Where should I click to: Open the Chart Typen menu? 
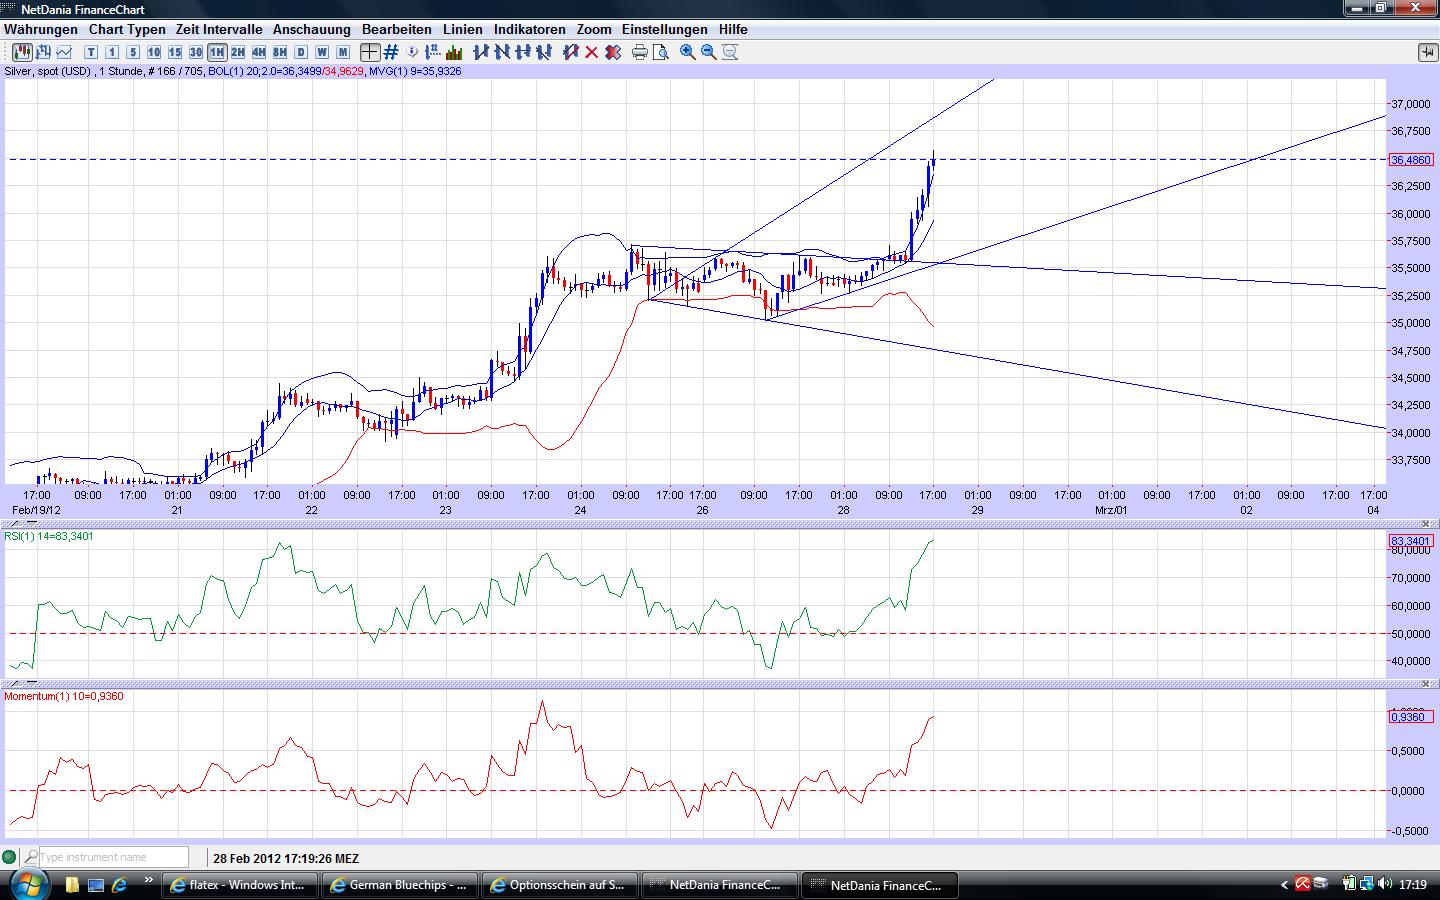click(127, 30)
